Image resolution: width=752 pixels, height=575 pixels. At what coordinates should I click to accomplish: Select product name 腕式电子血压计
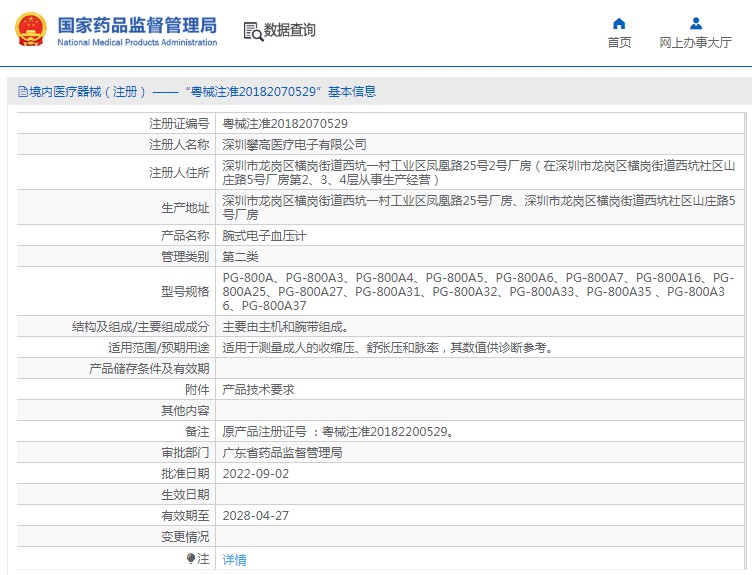[x=264, y=235]
